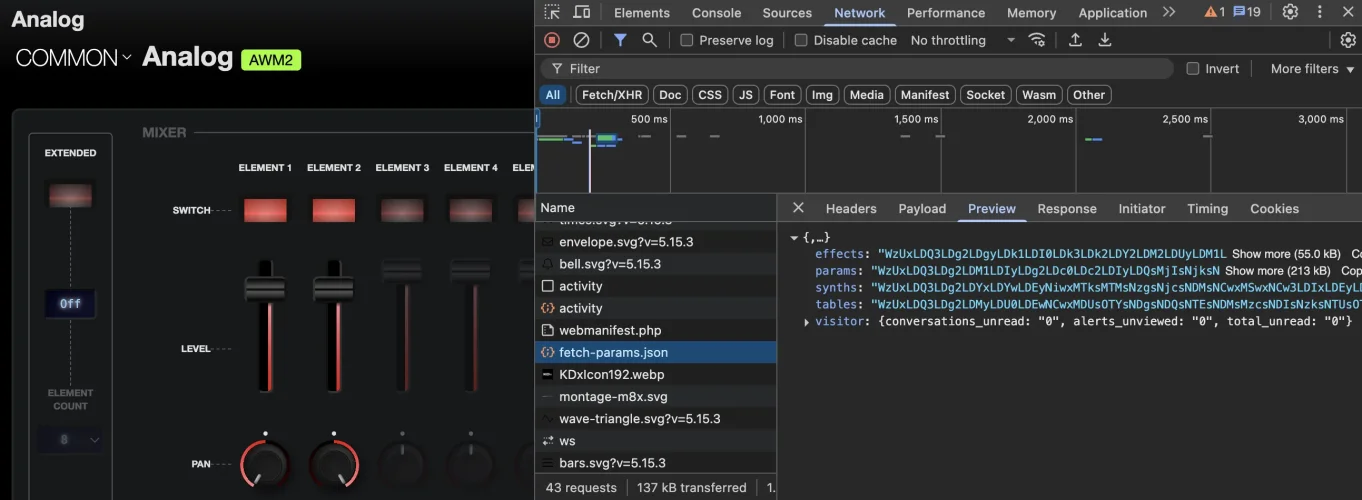Expand the visitor object in preview

(x=807, y=321)
